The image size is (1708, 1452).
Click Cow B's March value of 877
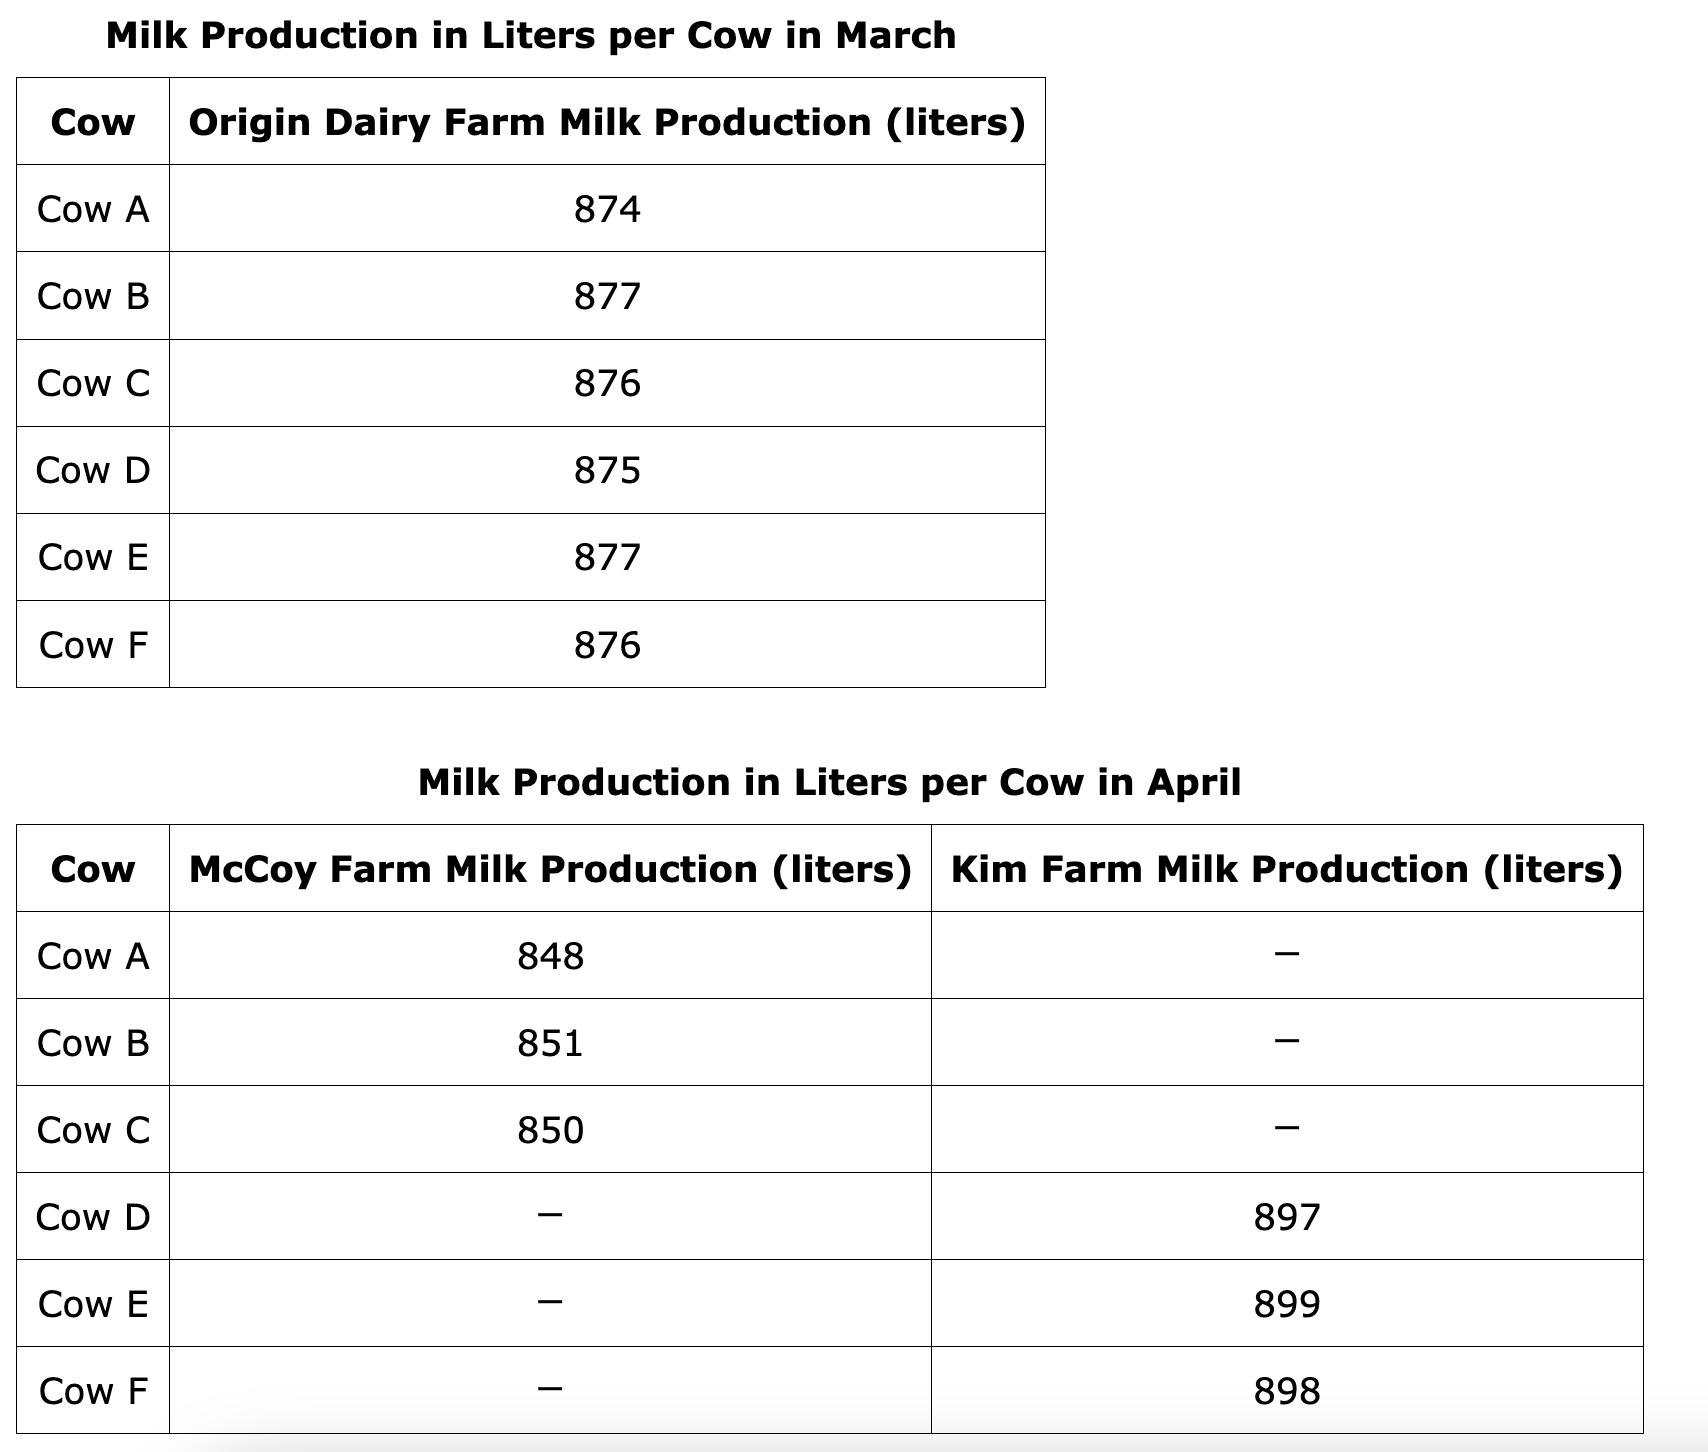click(607, 296)
